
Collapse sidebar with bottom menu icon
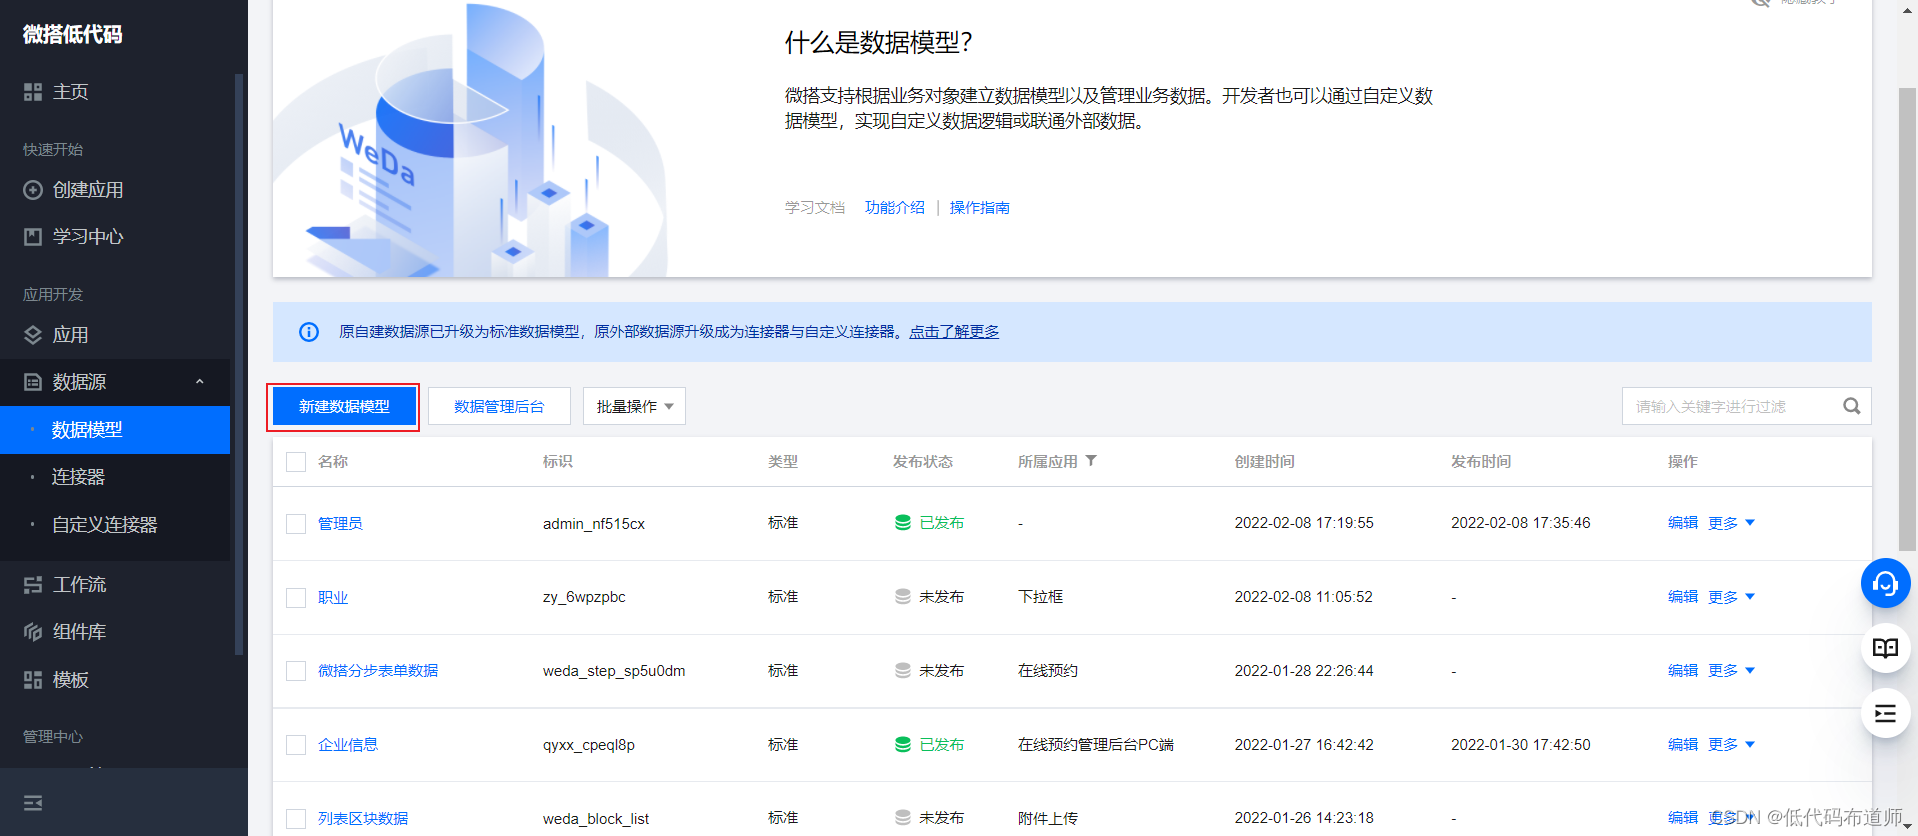(33, 803)
